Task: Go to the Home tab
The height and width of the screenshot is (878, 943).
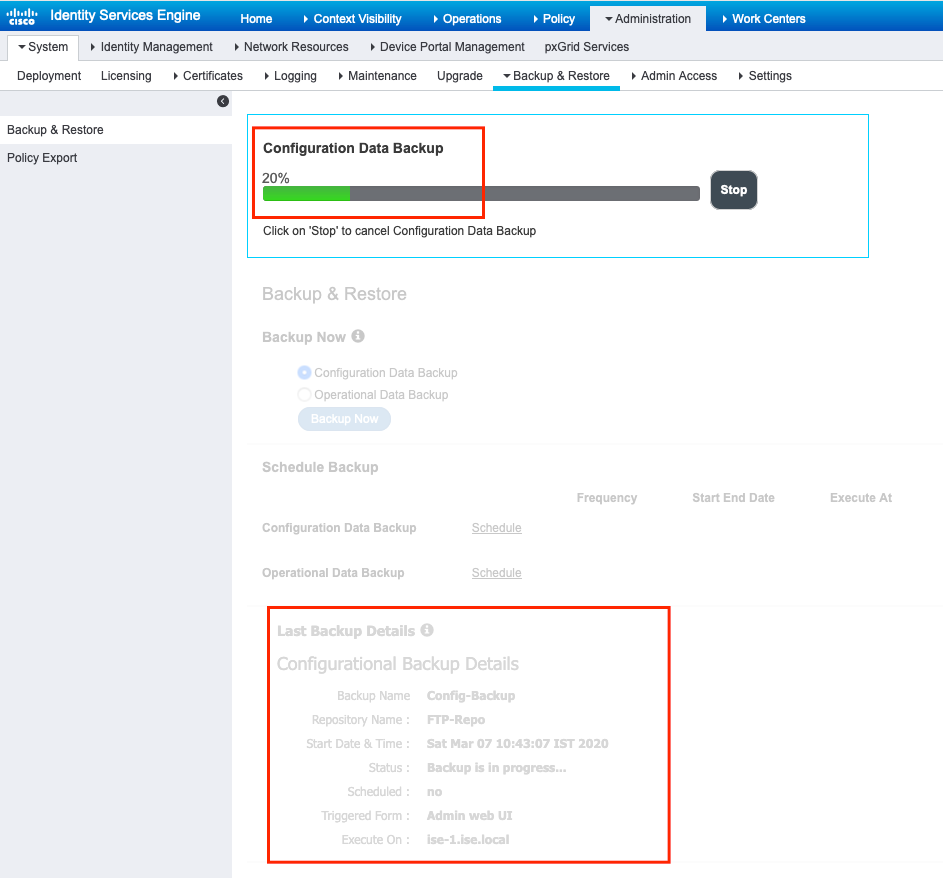Action: click(x=256, y=19)
